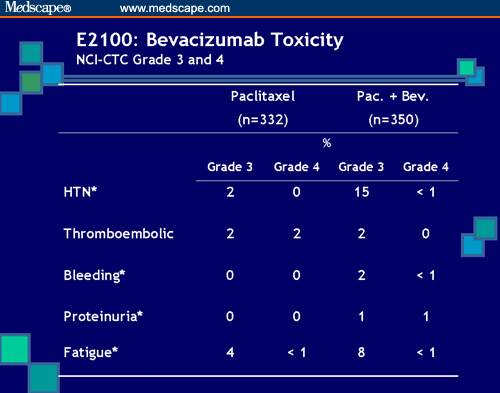
Task: Click the Medscape logo
Action: [x=38, y=7]
